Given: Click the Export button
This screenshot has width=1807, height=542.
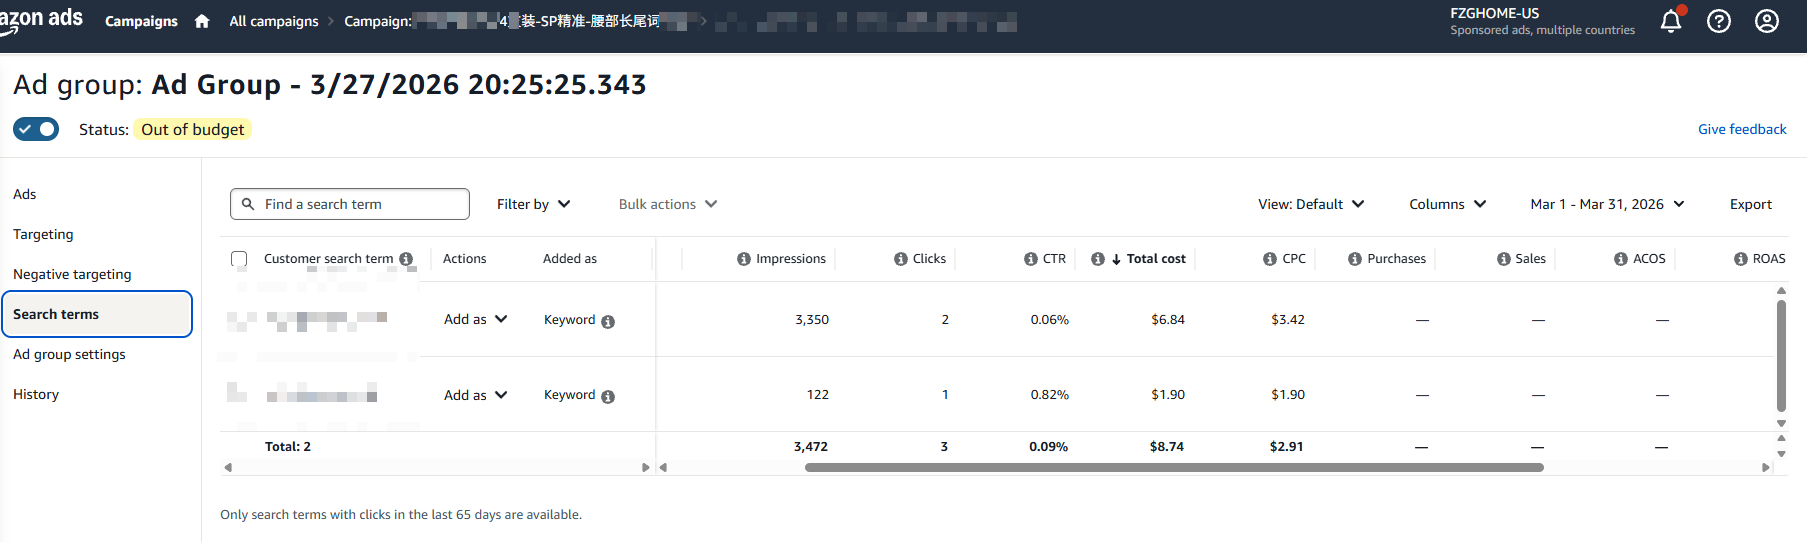Looking at the screenshot, I should tap(1750, 204).
